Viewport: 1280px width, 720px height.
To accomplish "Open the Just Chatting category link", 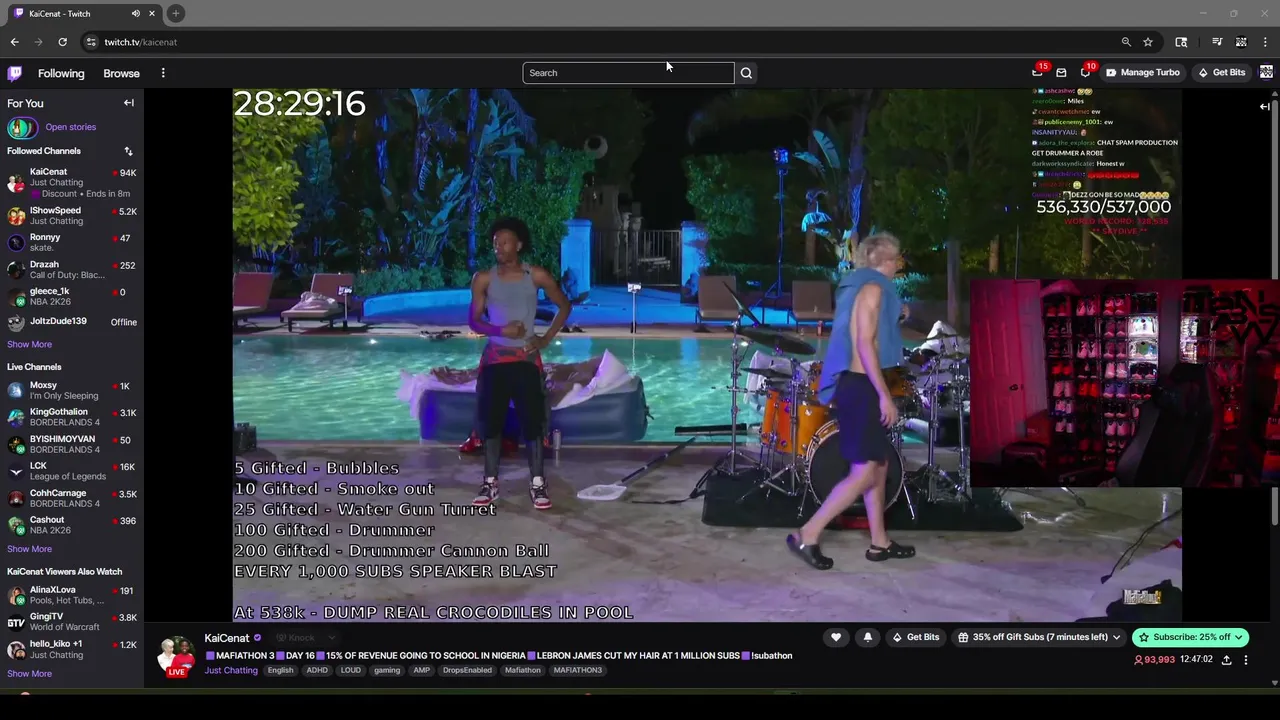I will coord(231,670).
